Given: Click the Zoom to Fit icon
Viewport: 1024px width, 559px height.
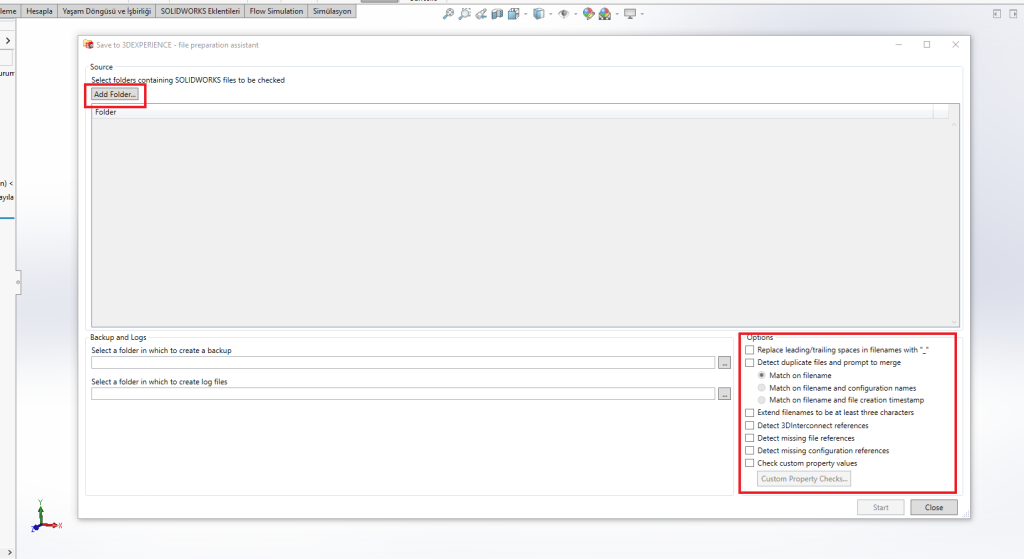Looking at the screenshot, I should tap(449, 14).
